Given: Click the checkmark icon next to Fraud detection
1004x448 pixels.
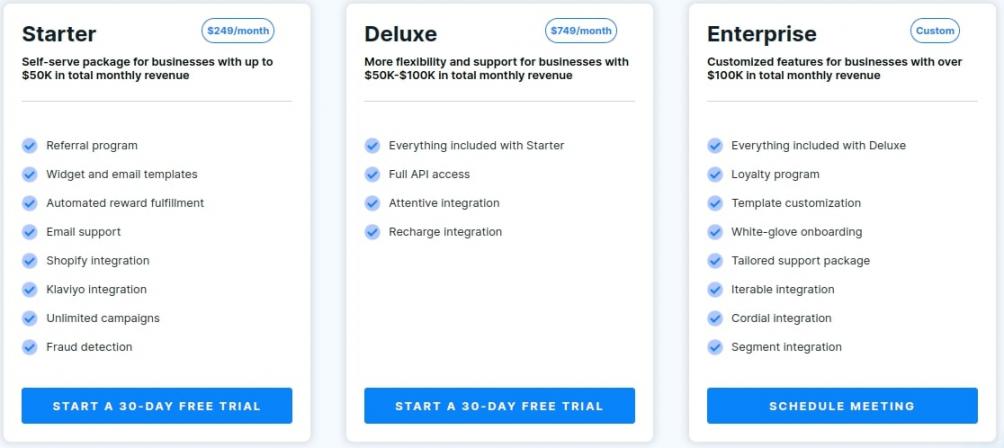Looking at the screenshot, I should [x=30, y=347].
